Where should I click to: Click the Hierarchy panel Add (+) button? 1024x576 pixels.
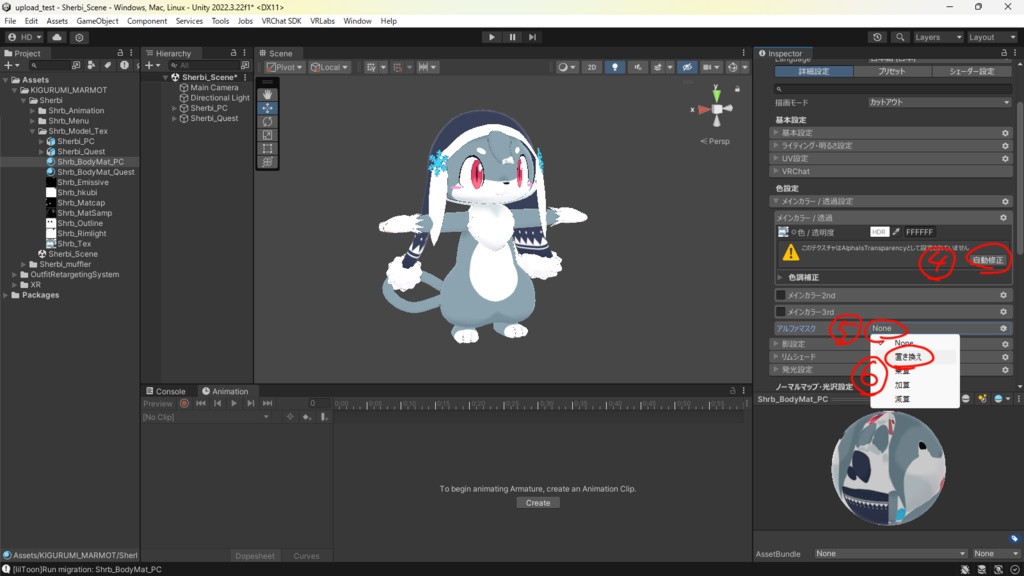152,65
